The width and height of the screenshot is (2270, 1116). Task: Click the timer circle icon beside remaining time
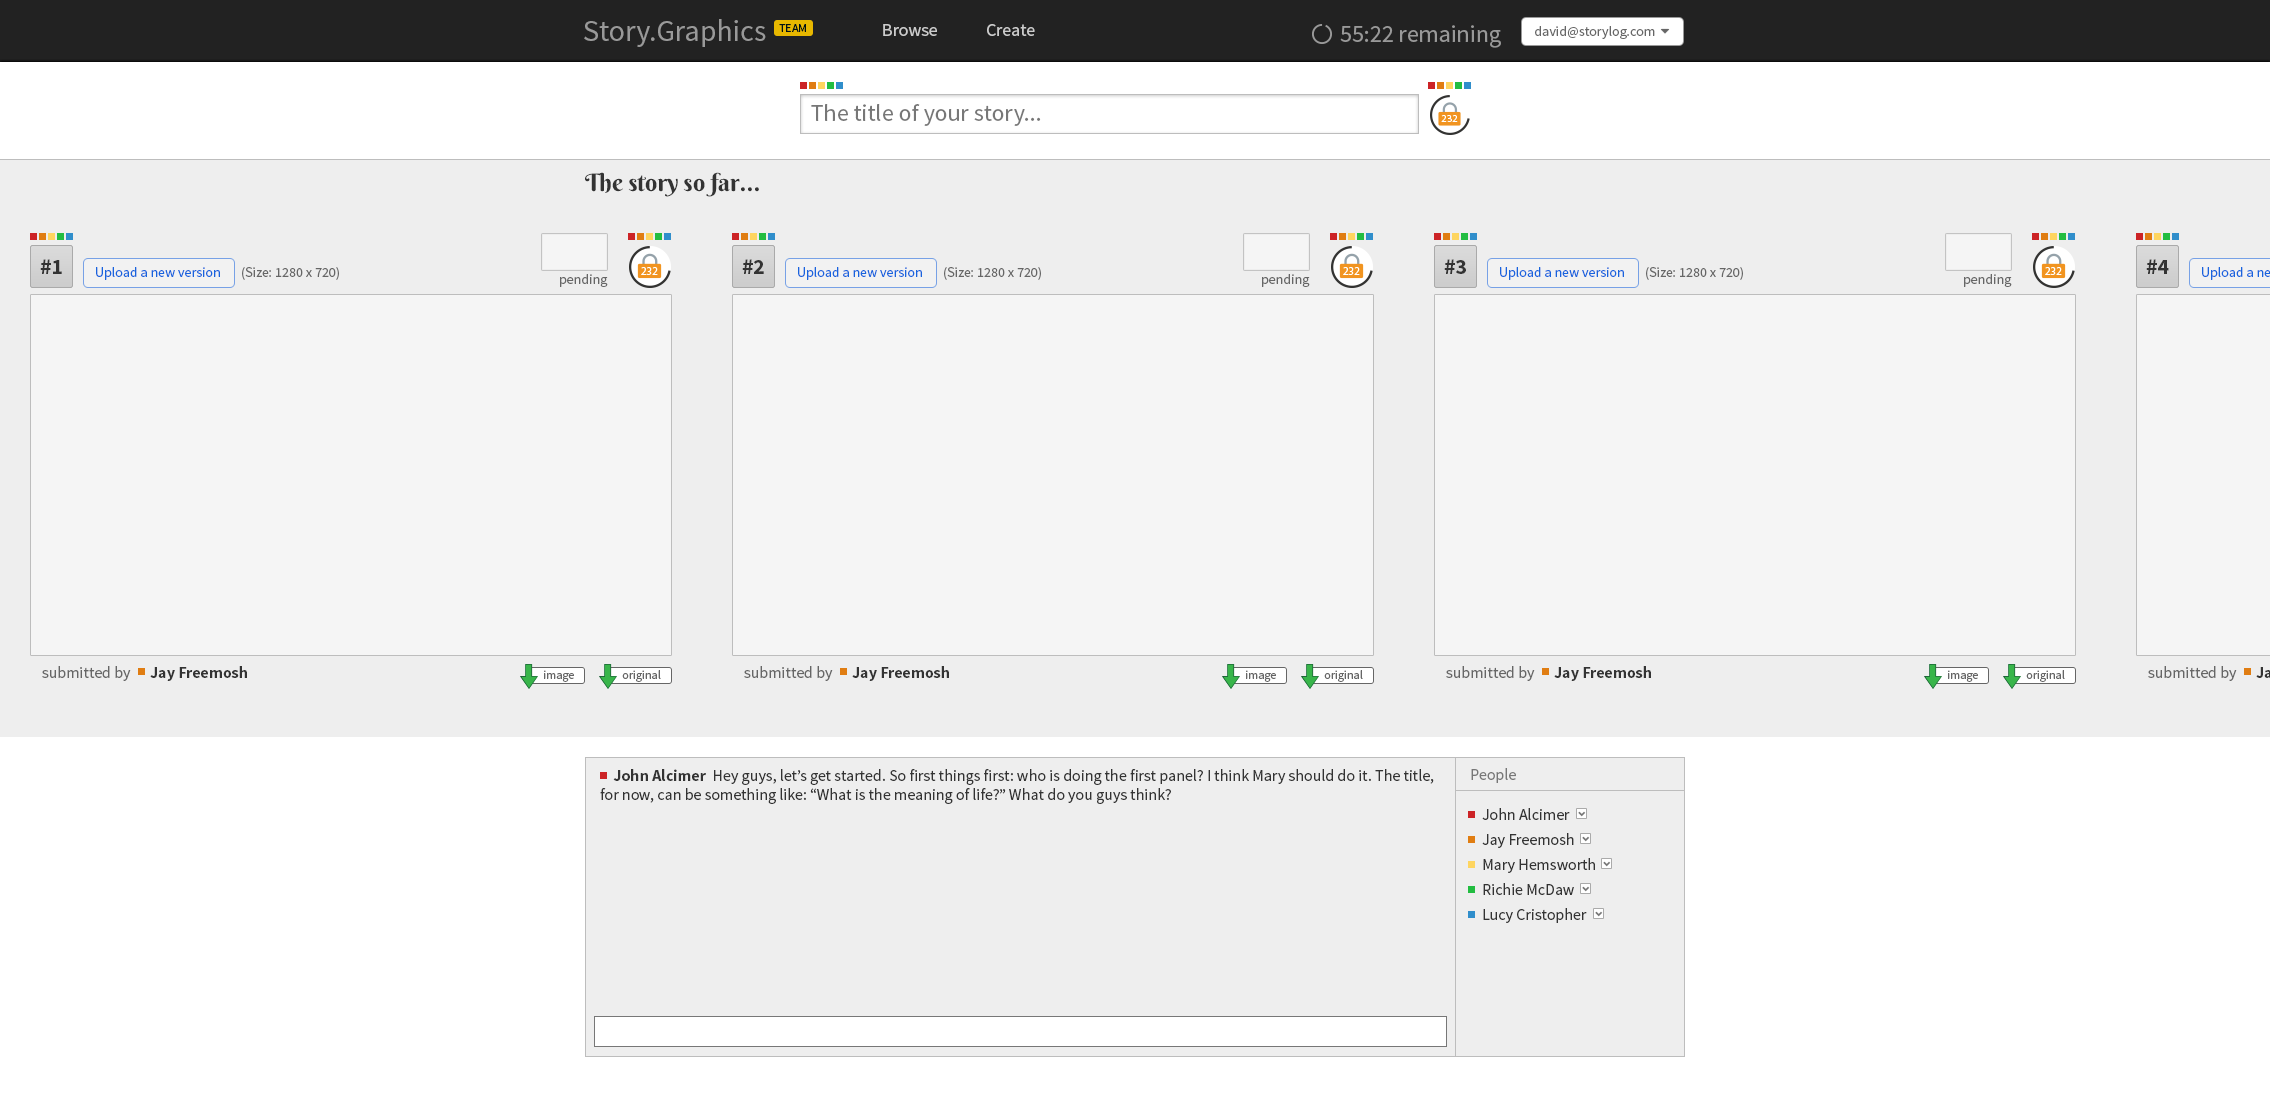click(x=1321, y=34)
